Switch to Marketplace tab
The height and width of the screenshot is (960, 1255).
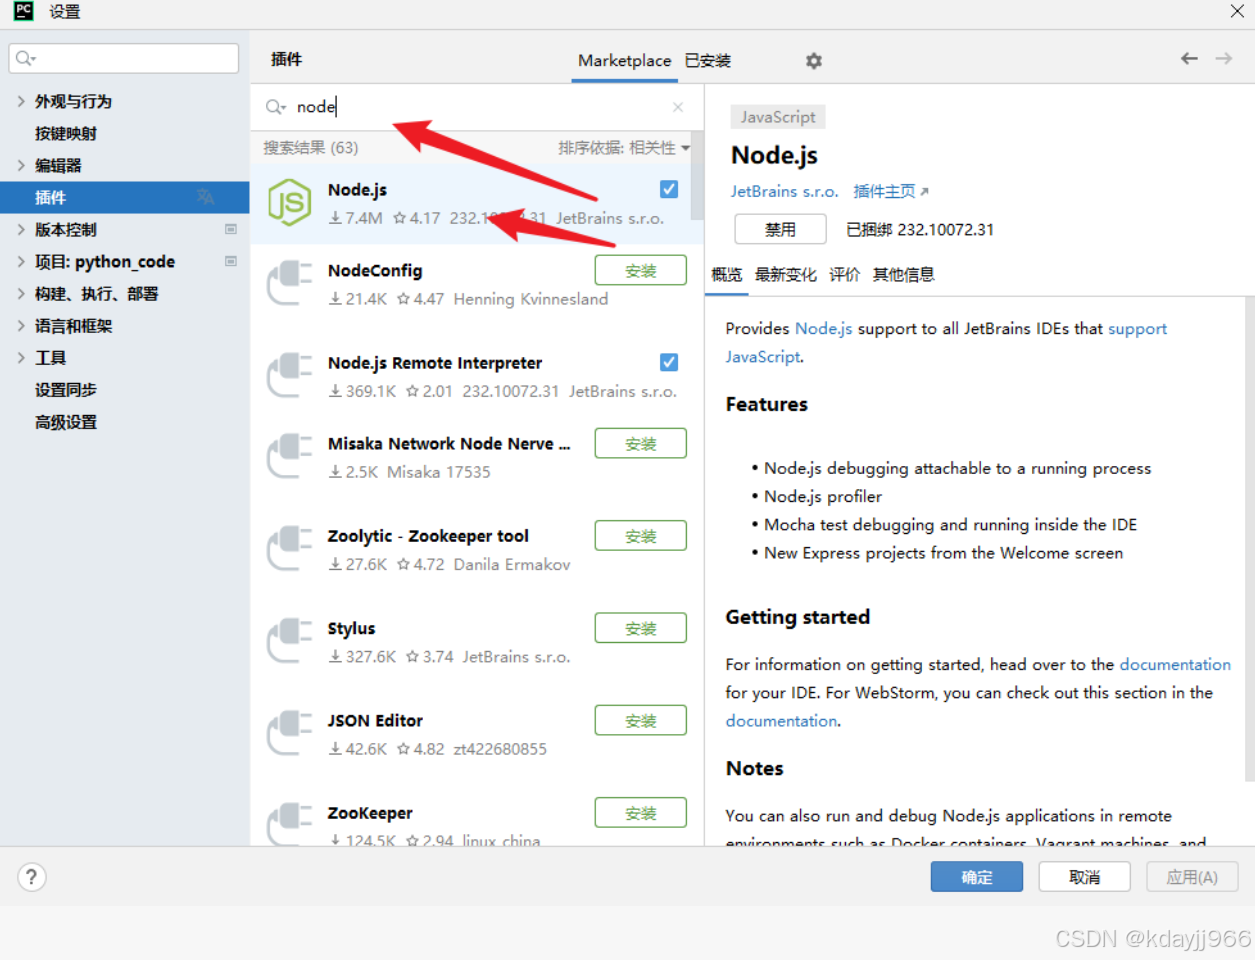[624, 60]
